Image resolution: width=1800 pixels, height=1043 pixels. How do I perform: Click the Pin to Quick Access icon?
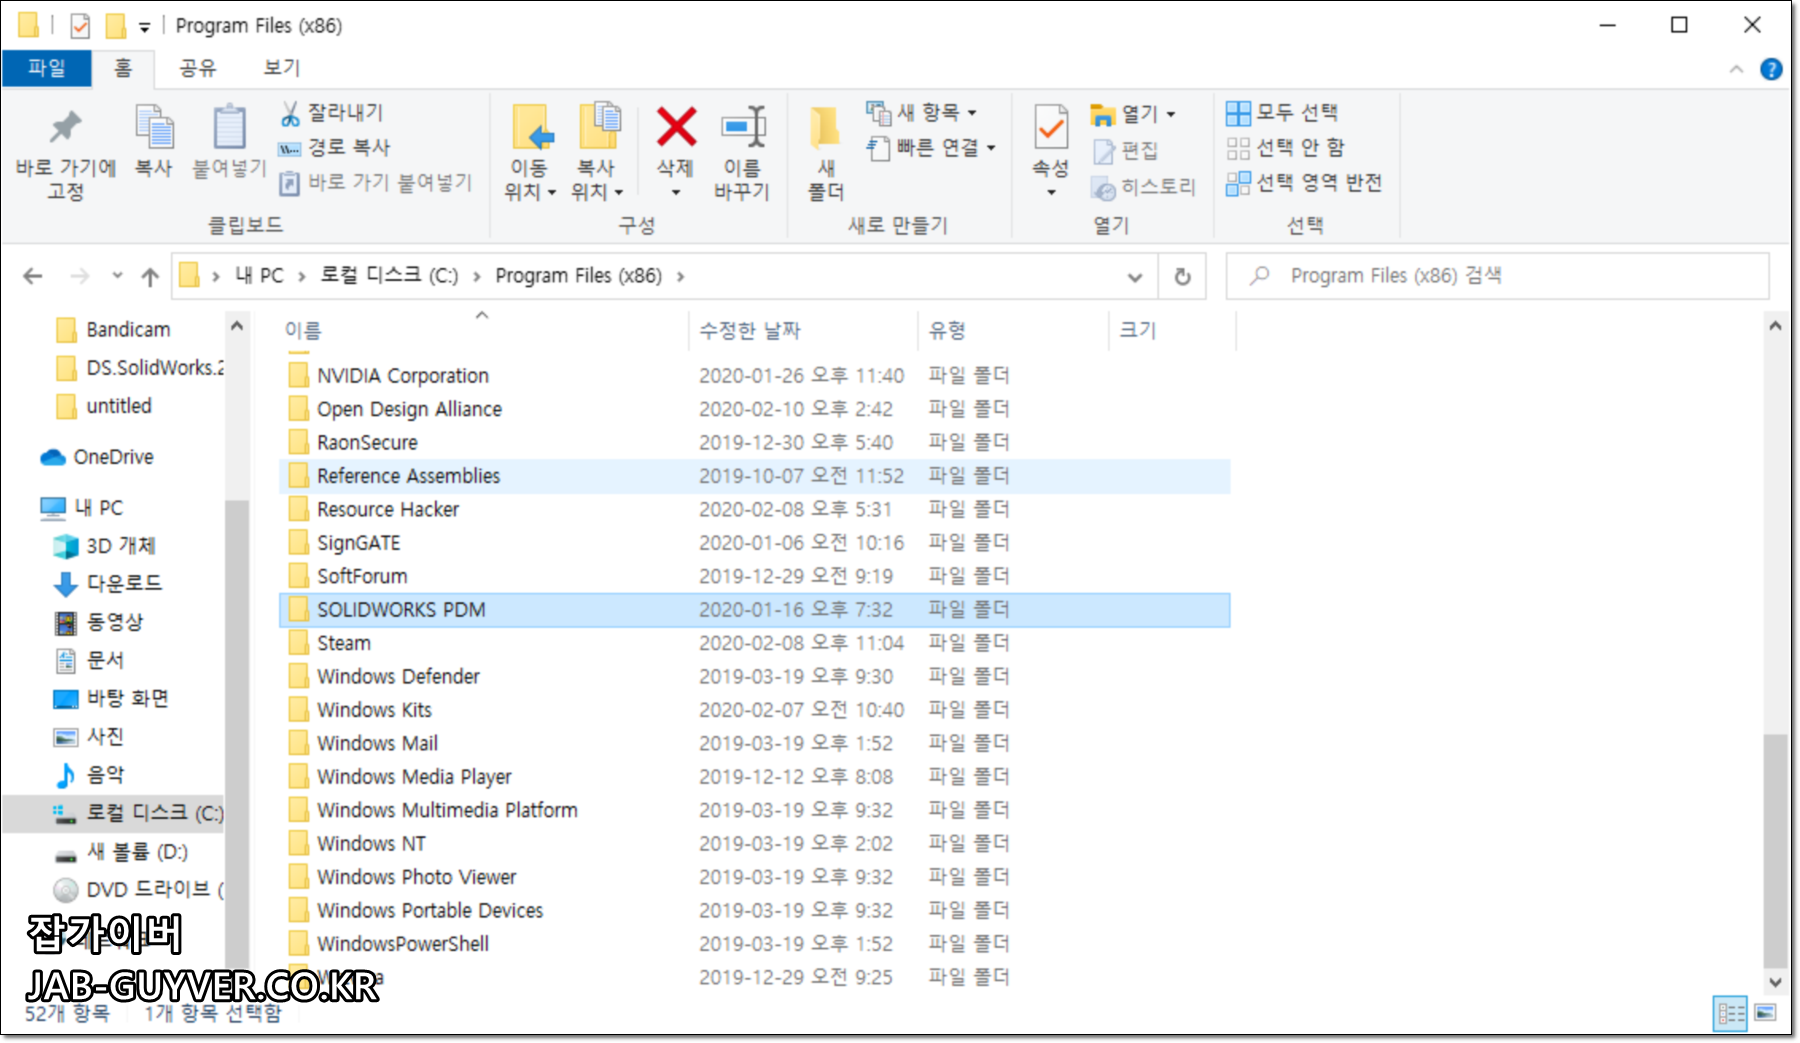[x=66, y=127]
